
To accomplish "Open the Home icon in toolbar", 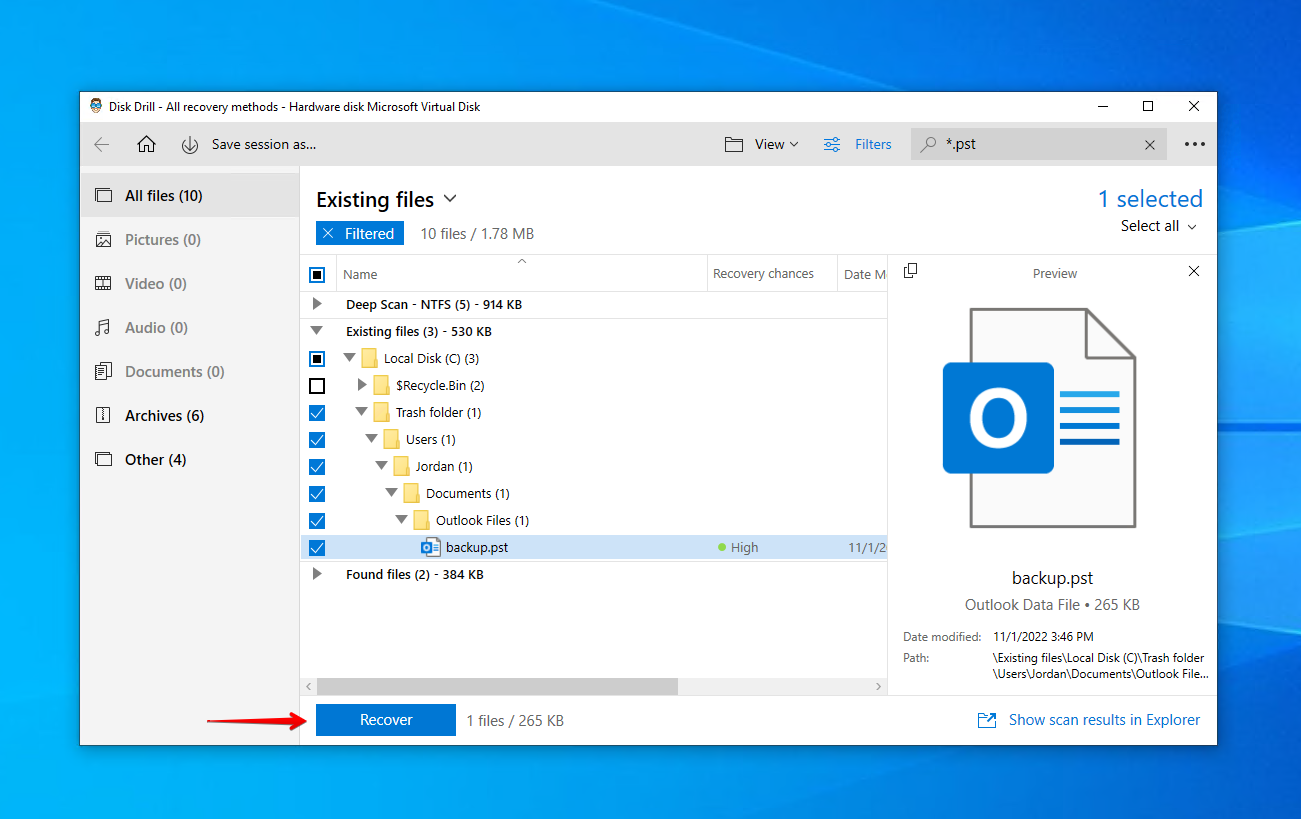I will [146, 145].
